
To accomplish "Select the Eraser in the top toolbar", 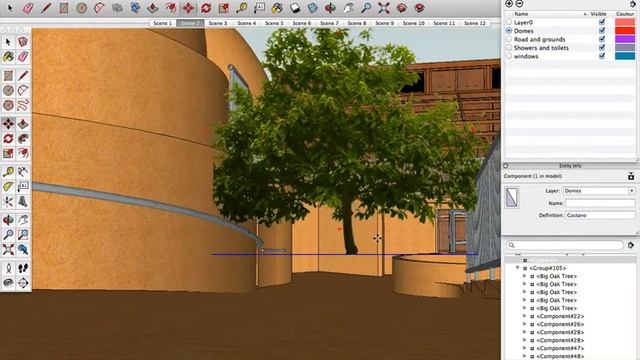I will 28,8.
